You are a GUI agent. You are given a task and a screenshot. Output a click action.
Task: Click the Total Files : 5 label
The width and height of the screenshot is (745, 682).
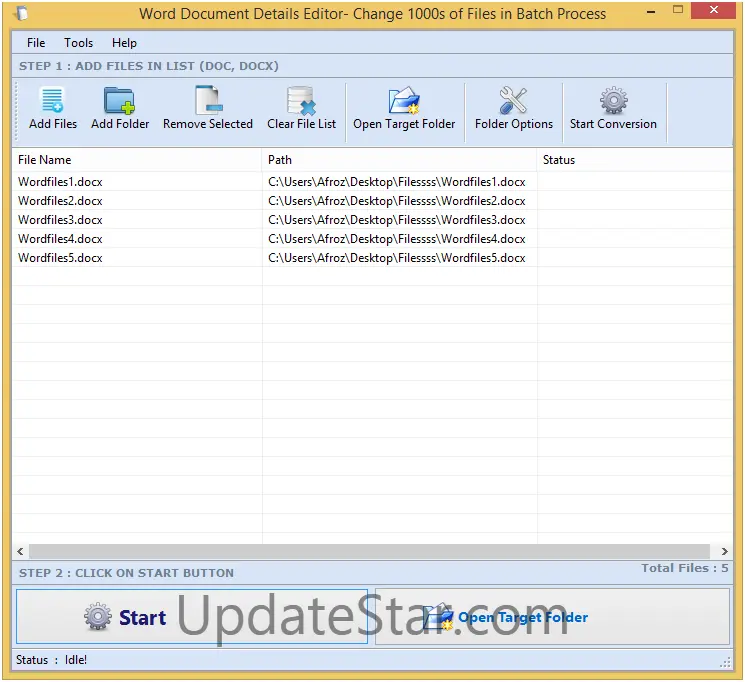point(685,568)
